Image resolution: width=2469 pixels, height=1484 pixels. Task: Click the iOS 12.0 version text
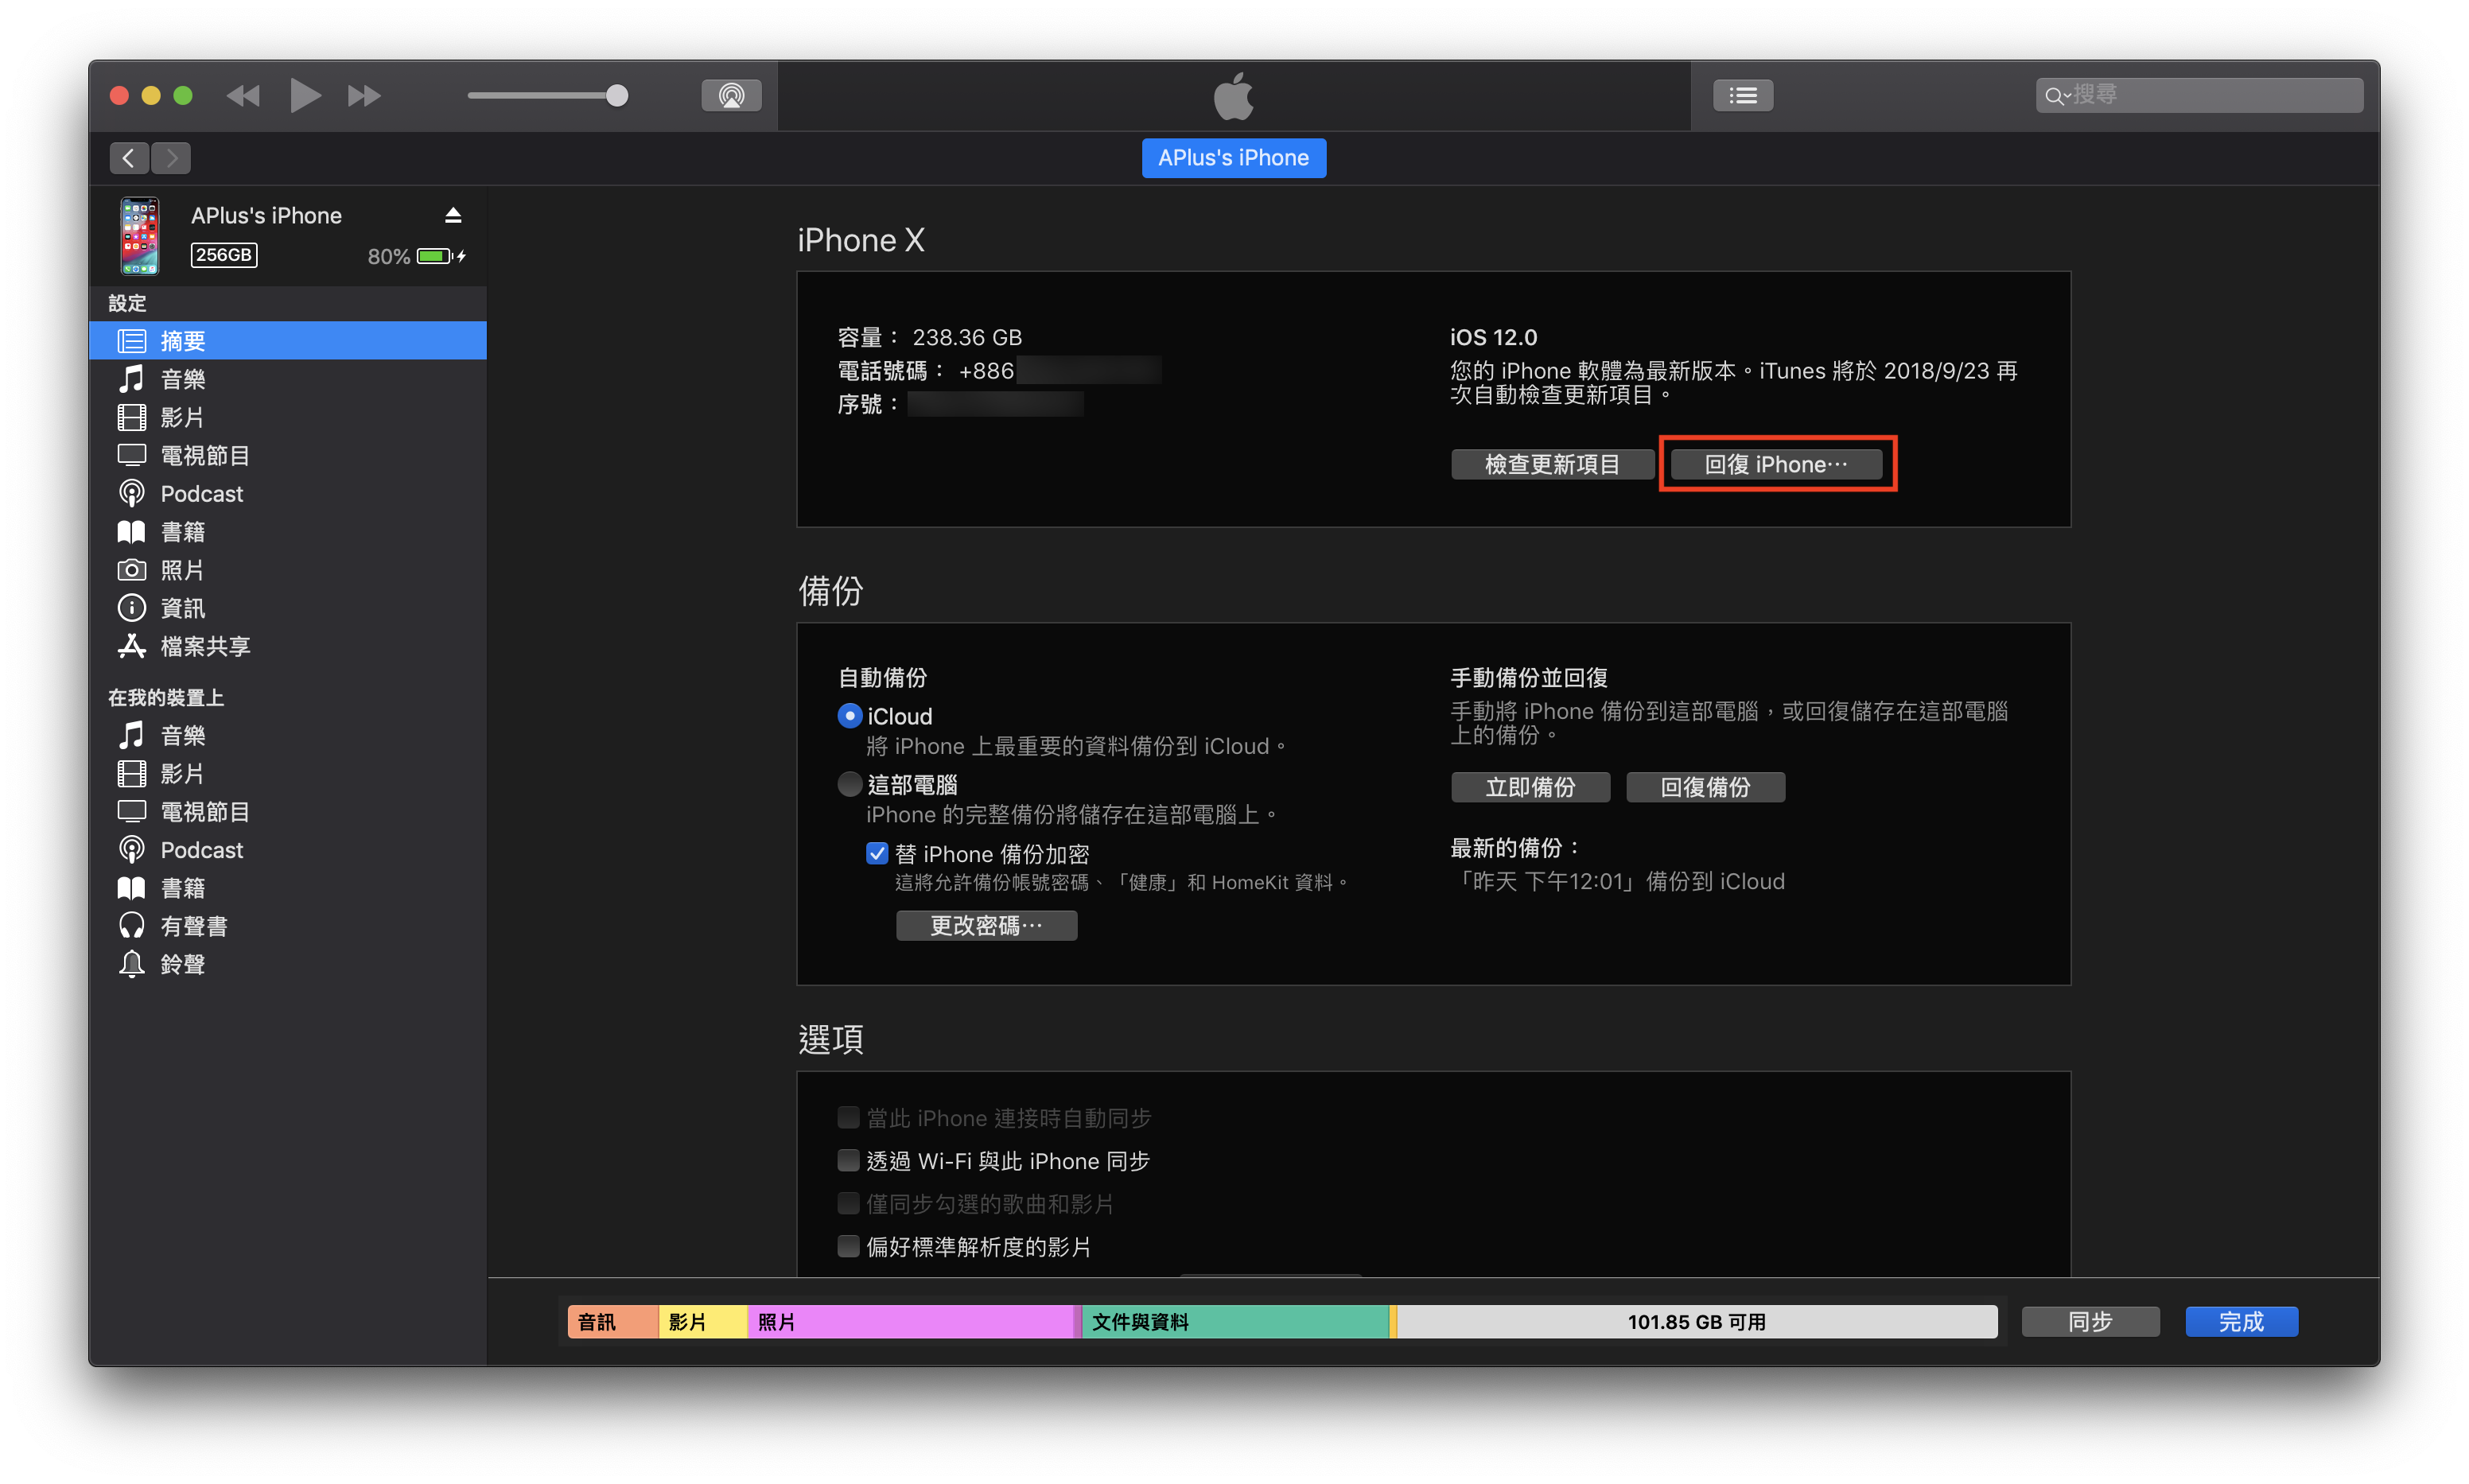click(1493, 337)
